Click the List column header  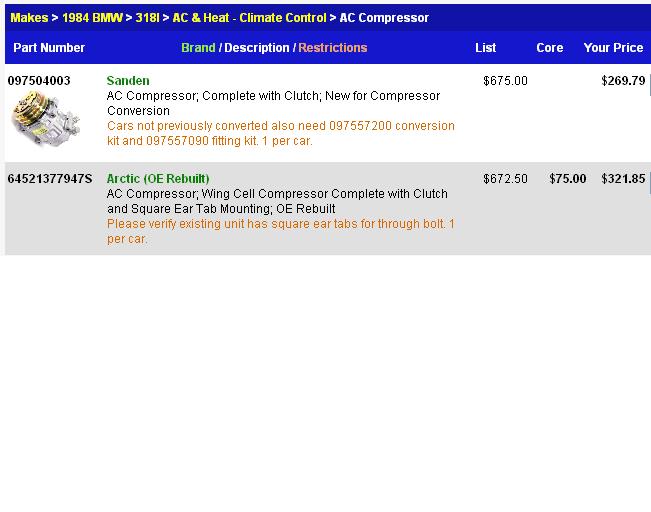[486, 48]
